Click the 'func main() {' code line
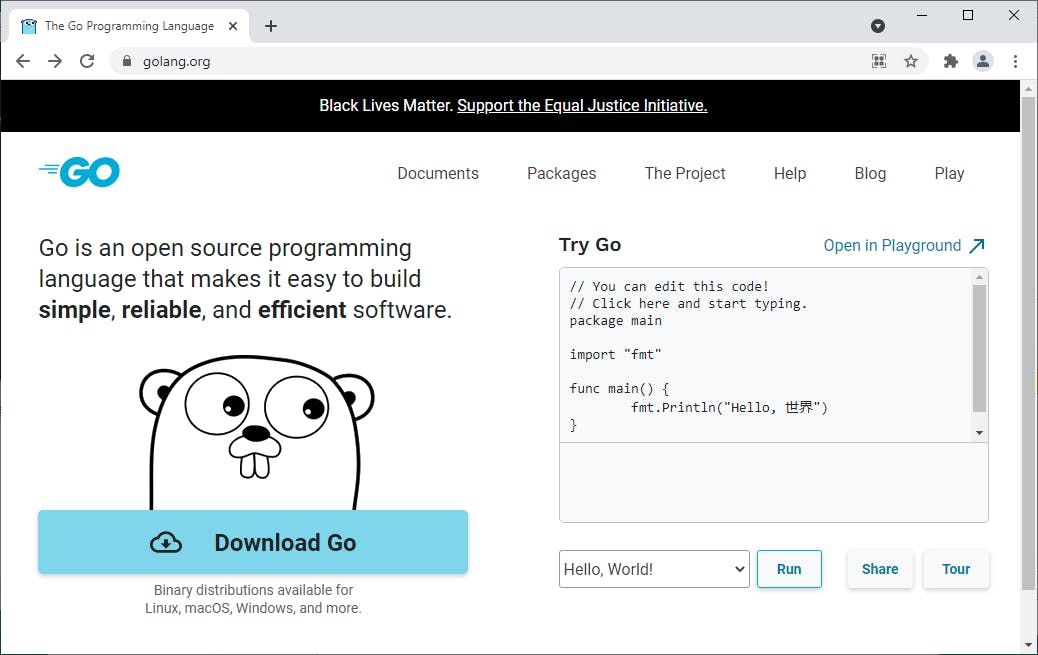1038x655 pixels. (x=619, y=389)
